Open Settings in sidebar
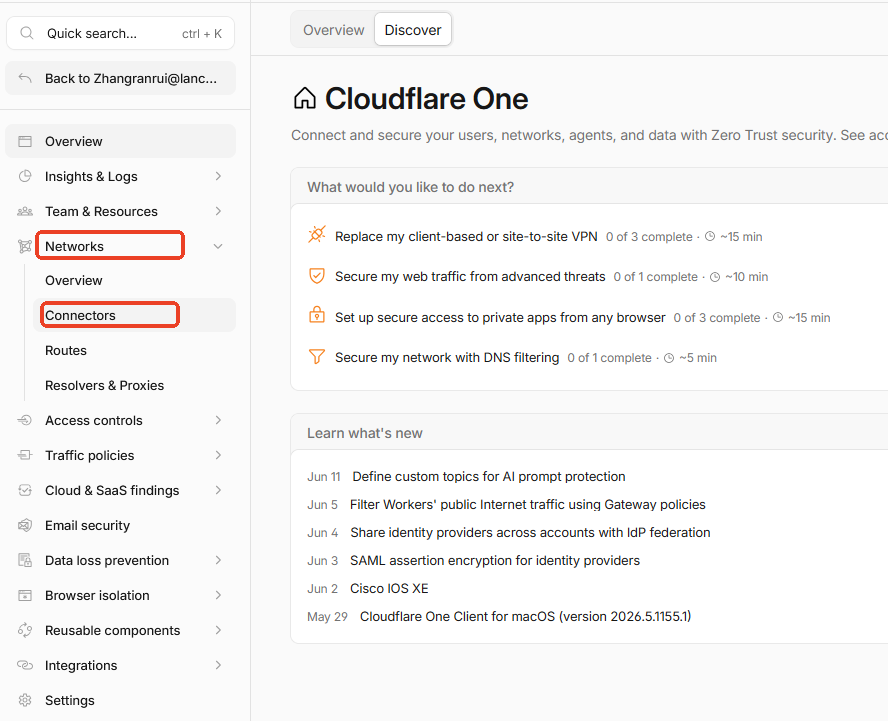This screenshot has width=888, height=721. 120,701
